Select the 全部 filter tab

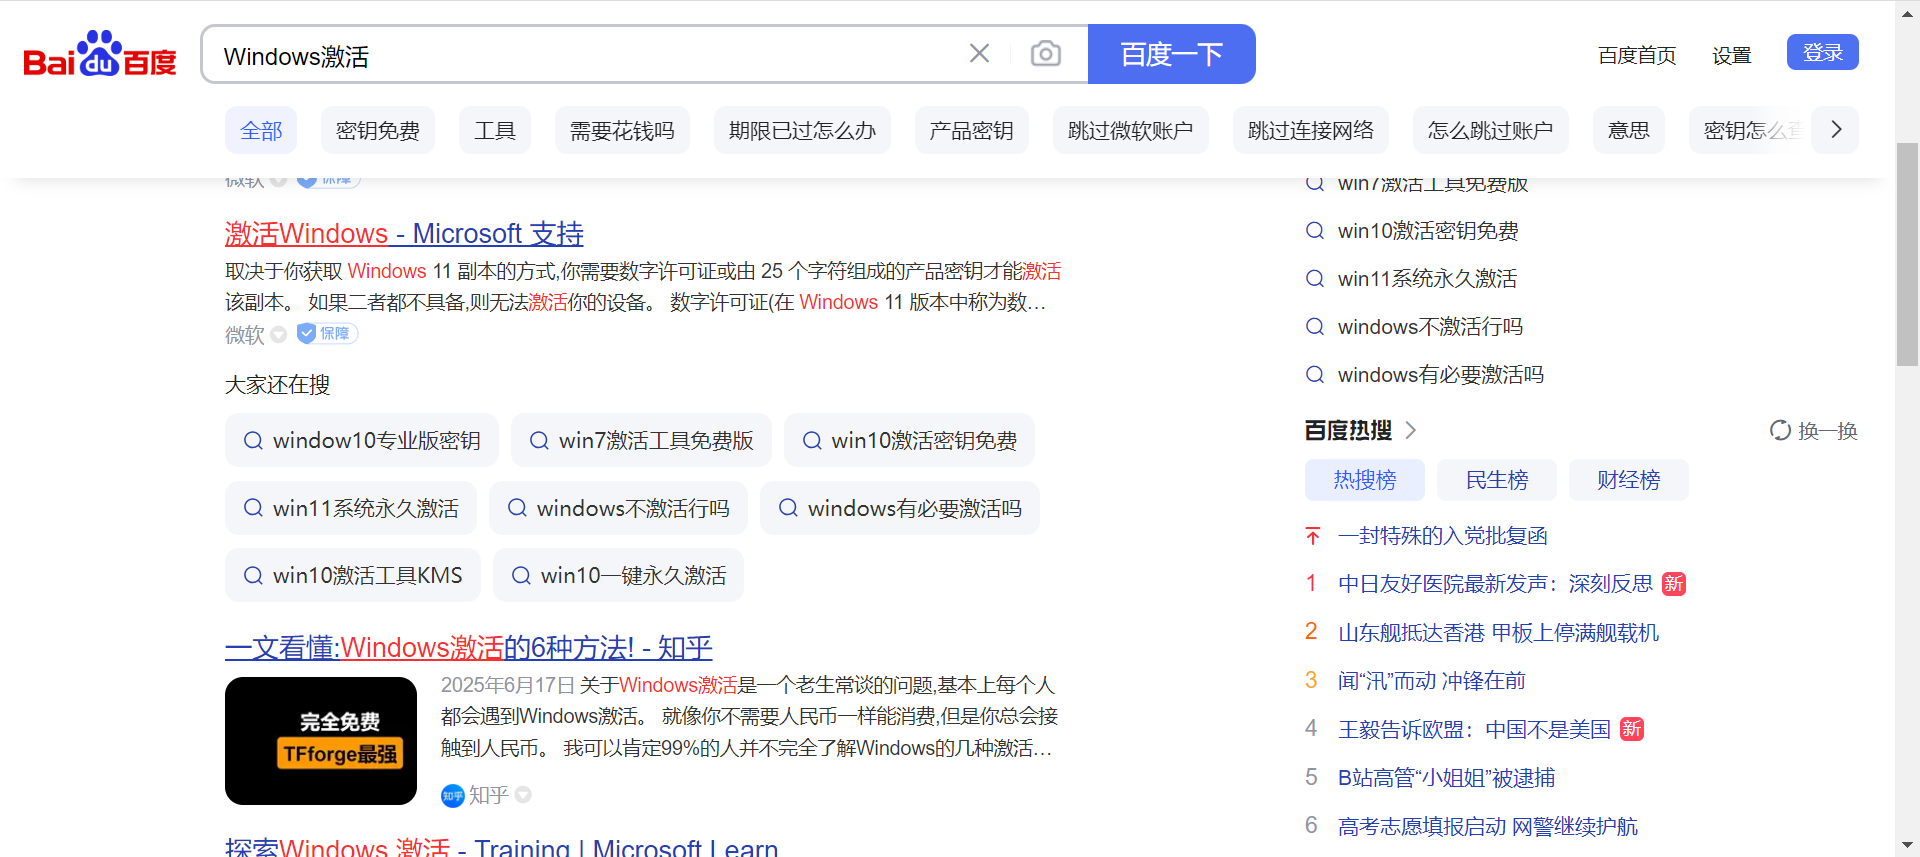[261, 130]
